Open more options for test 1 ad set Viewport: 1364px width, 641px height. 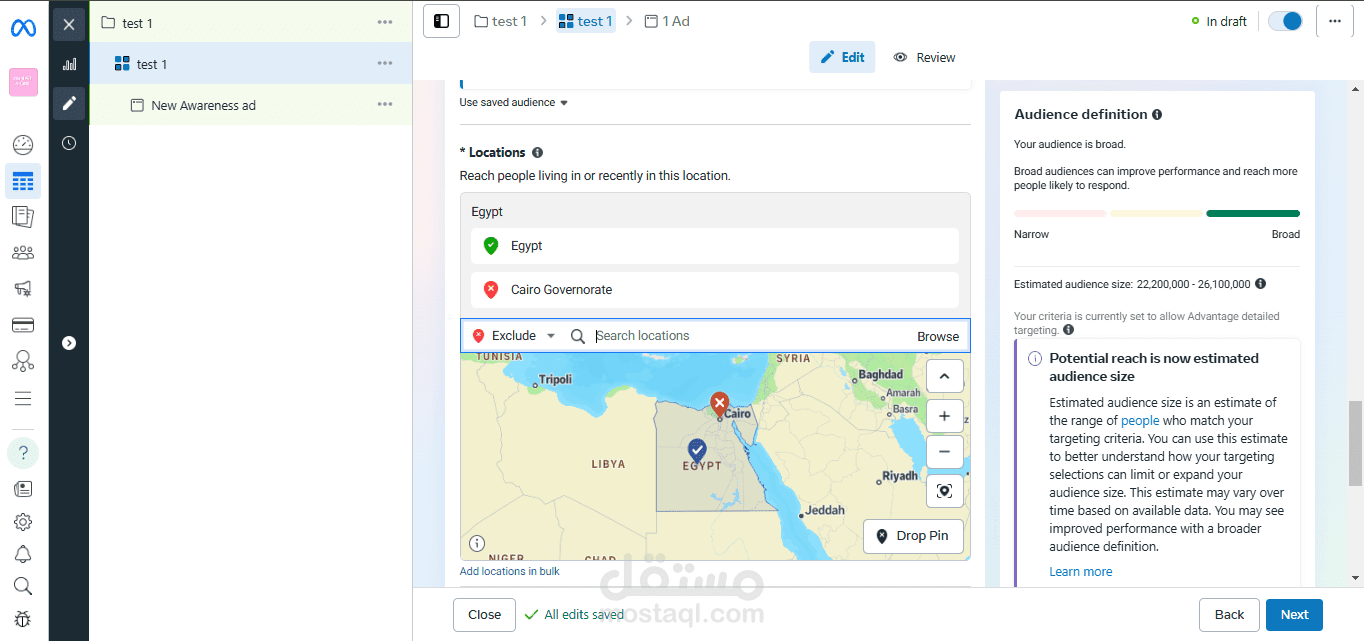click(385, 64)
